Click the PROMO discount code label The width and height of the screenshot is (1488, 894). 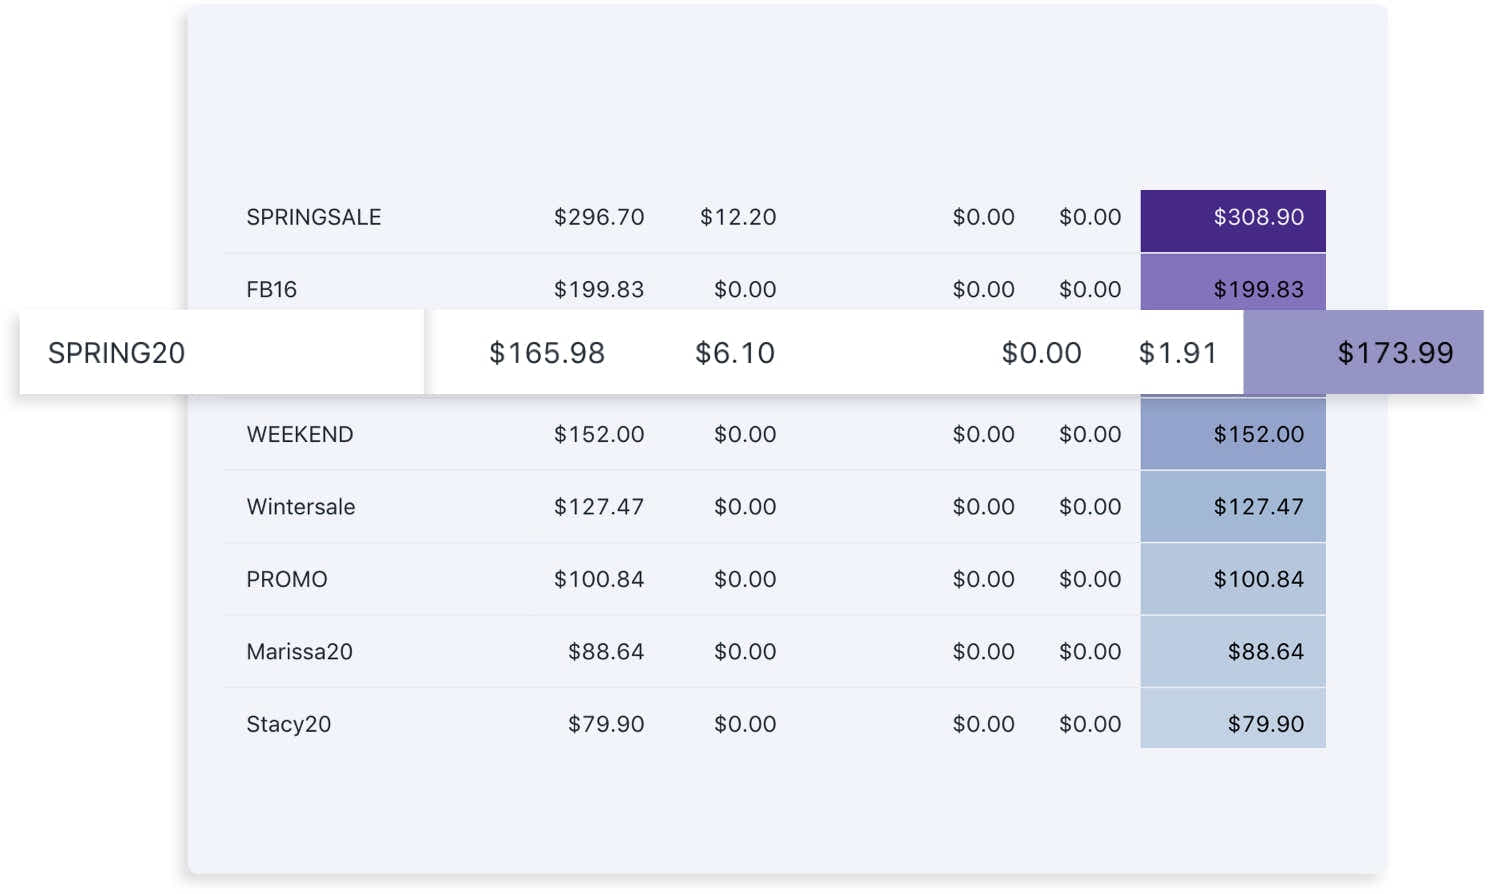coord(286,579)
